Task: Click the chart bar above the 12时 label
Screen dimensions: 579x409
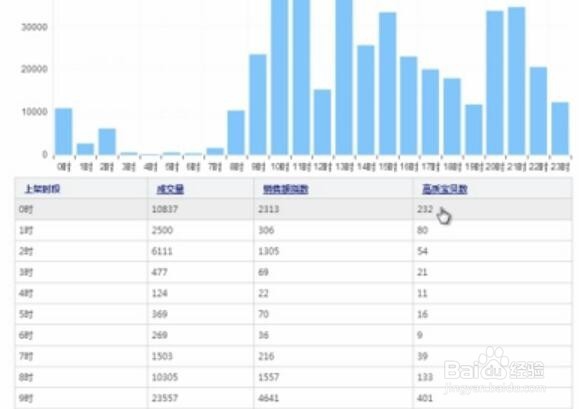Action: [322, 122]
